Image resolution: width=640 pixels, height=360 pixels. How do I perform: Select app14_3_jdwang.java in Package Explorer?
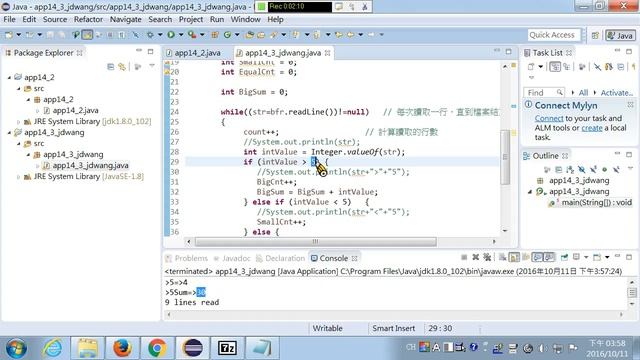click(x=90, y=166)
